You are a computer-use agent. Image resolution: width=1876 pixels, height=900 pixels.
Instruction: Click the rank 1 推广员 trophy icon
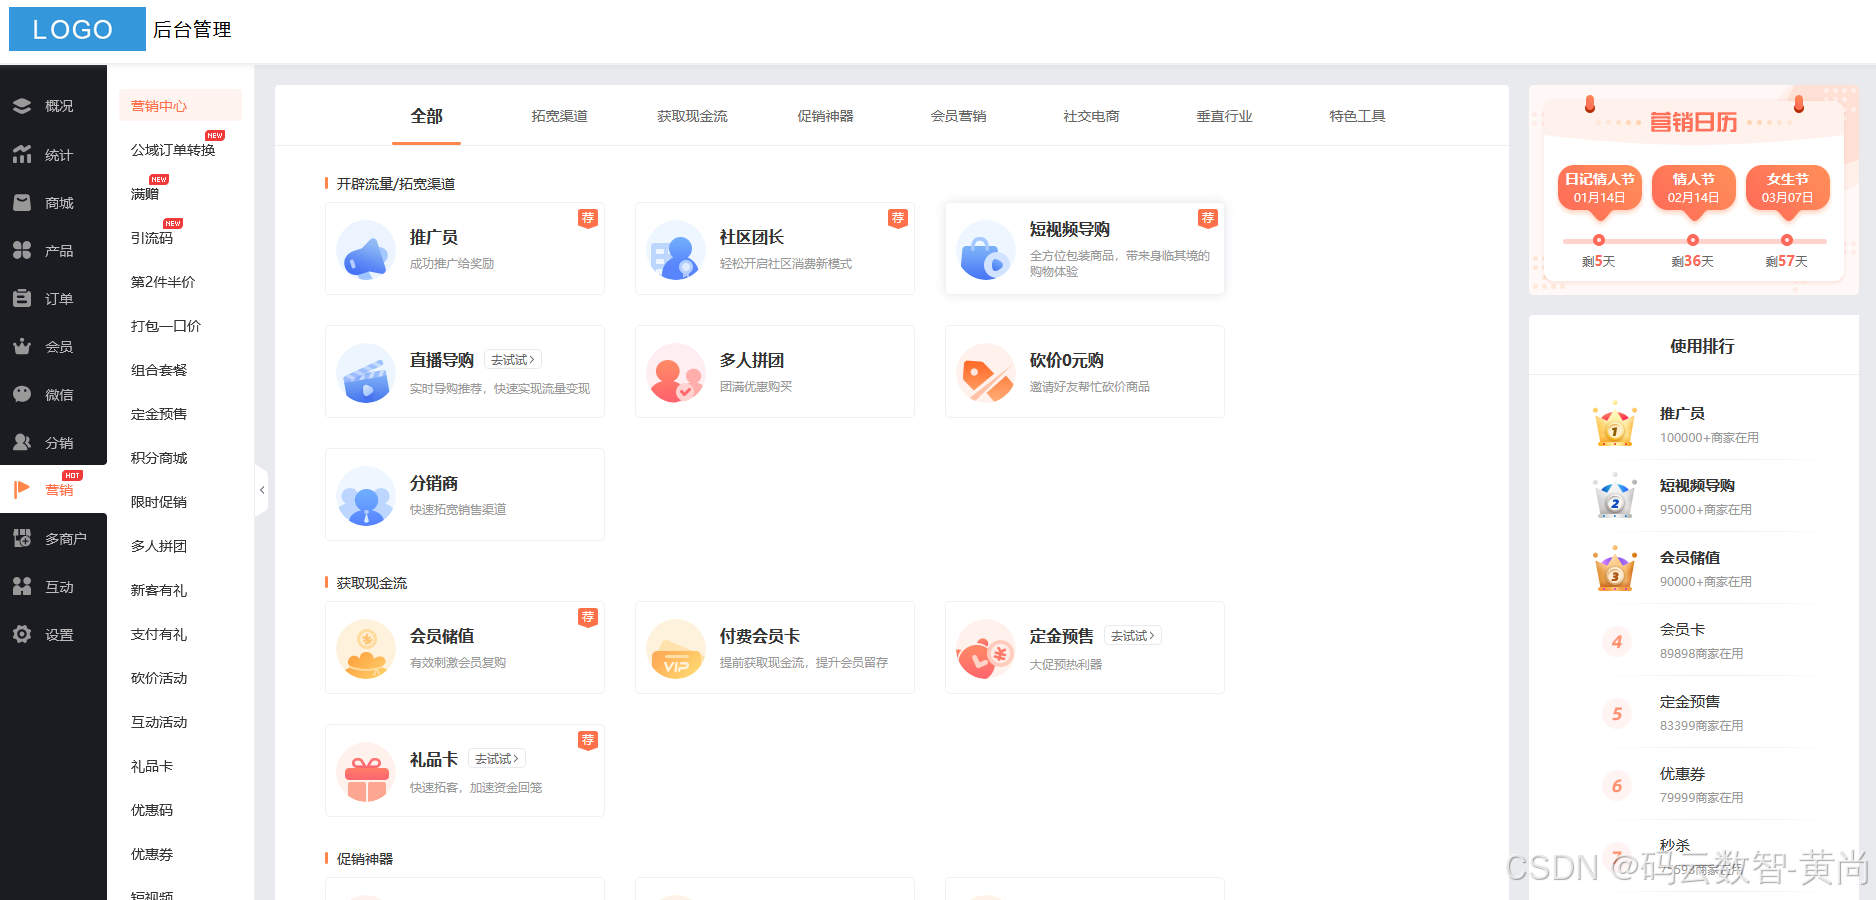[1615, 424]
